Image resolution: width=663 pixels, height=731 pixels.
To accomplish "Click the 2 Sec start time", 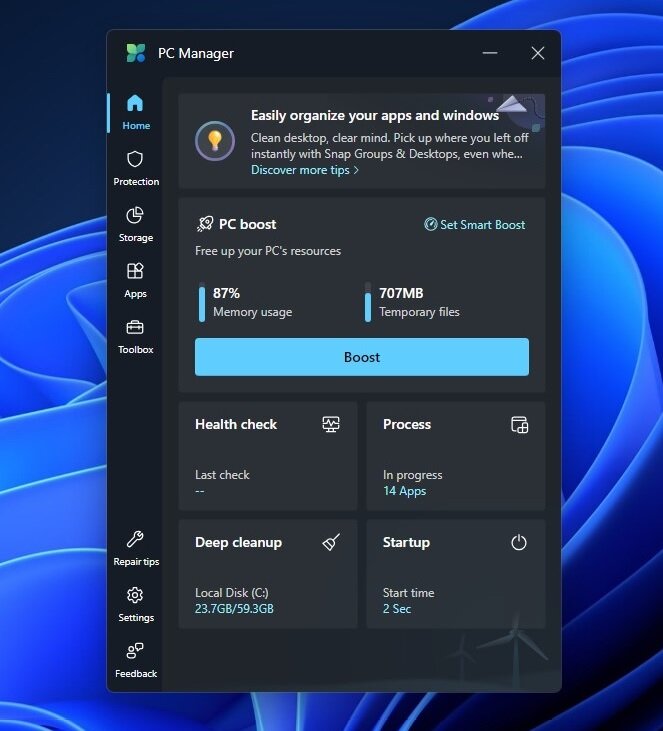I will (x=397, y=609).
